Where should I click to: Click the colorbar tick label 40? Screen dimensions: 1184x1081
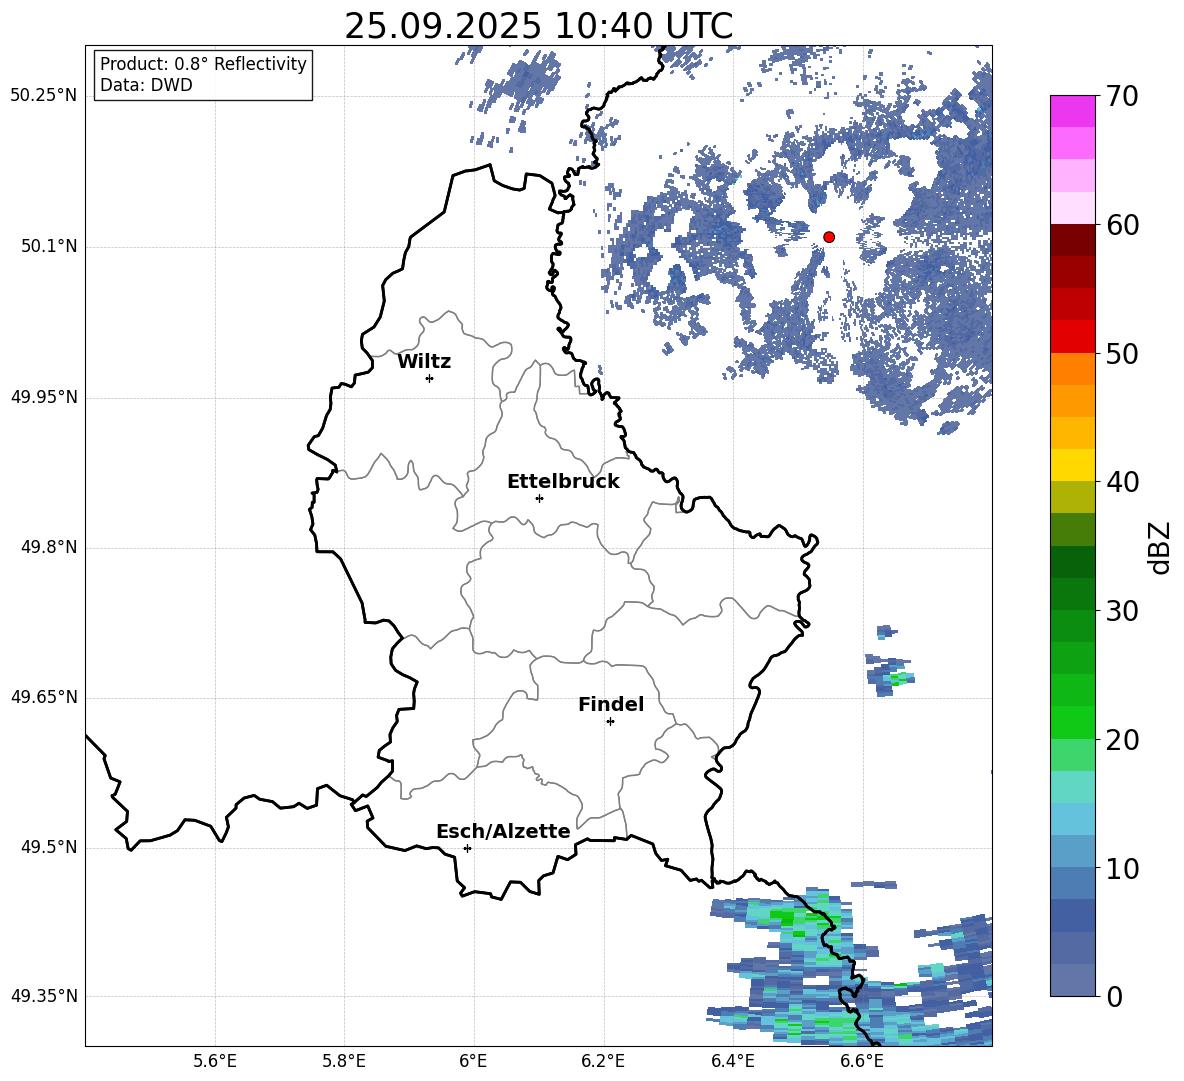click(x=1122, y=482)
